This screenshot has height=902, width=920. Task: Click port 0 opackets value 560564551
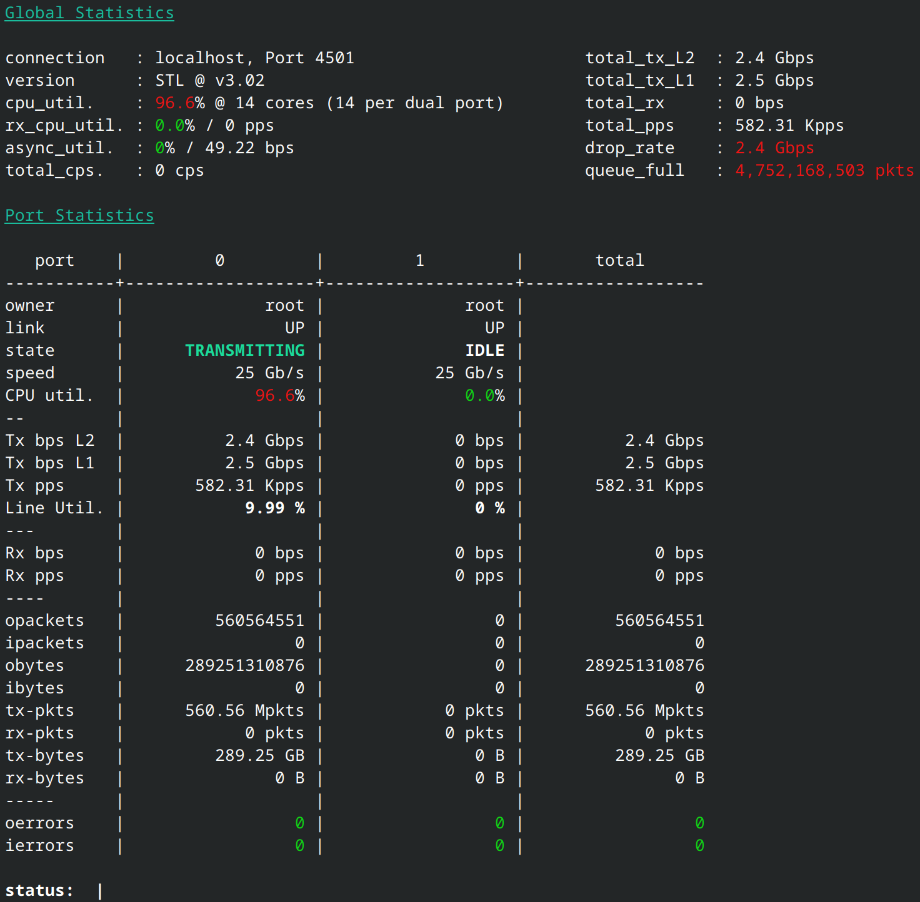(x=259, y=621)
